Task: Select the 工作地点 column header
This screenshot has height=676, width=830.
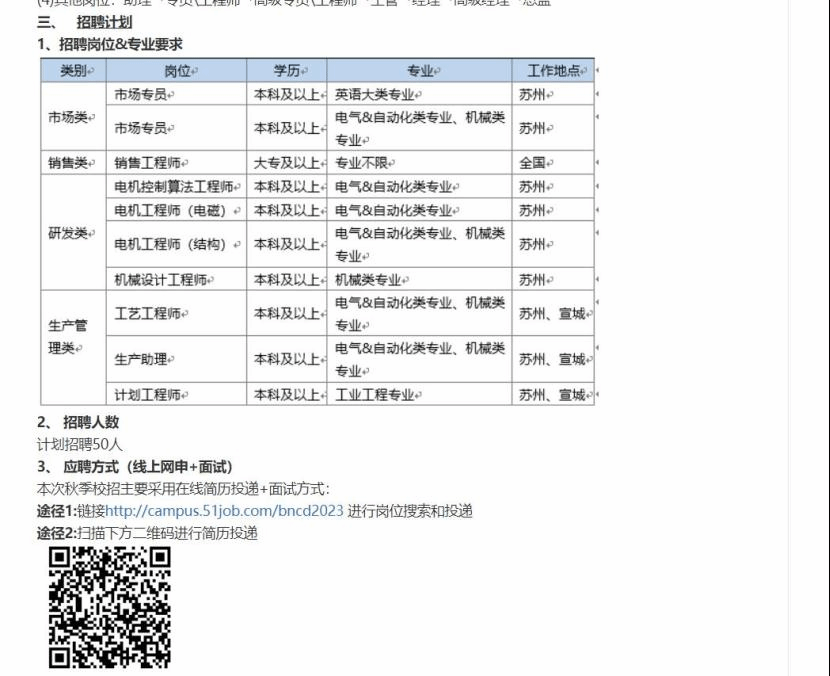Action: (554, 71)
